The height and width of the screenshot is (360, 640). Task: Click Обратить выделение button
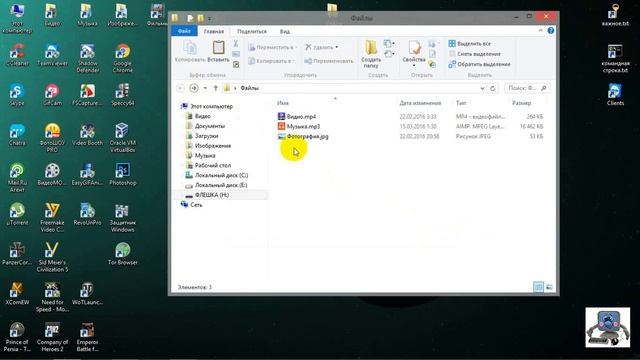(x=479, y=64)
